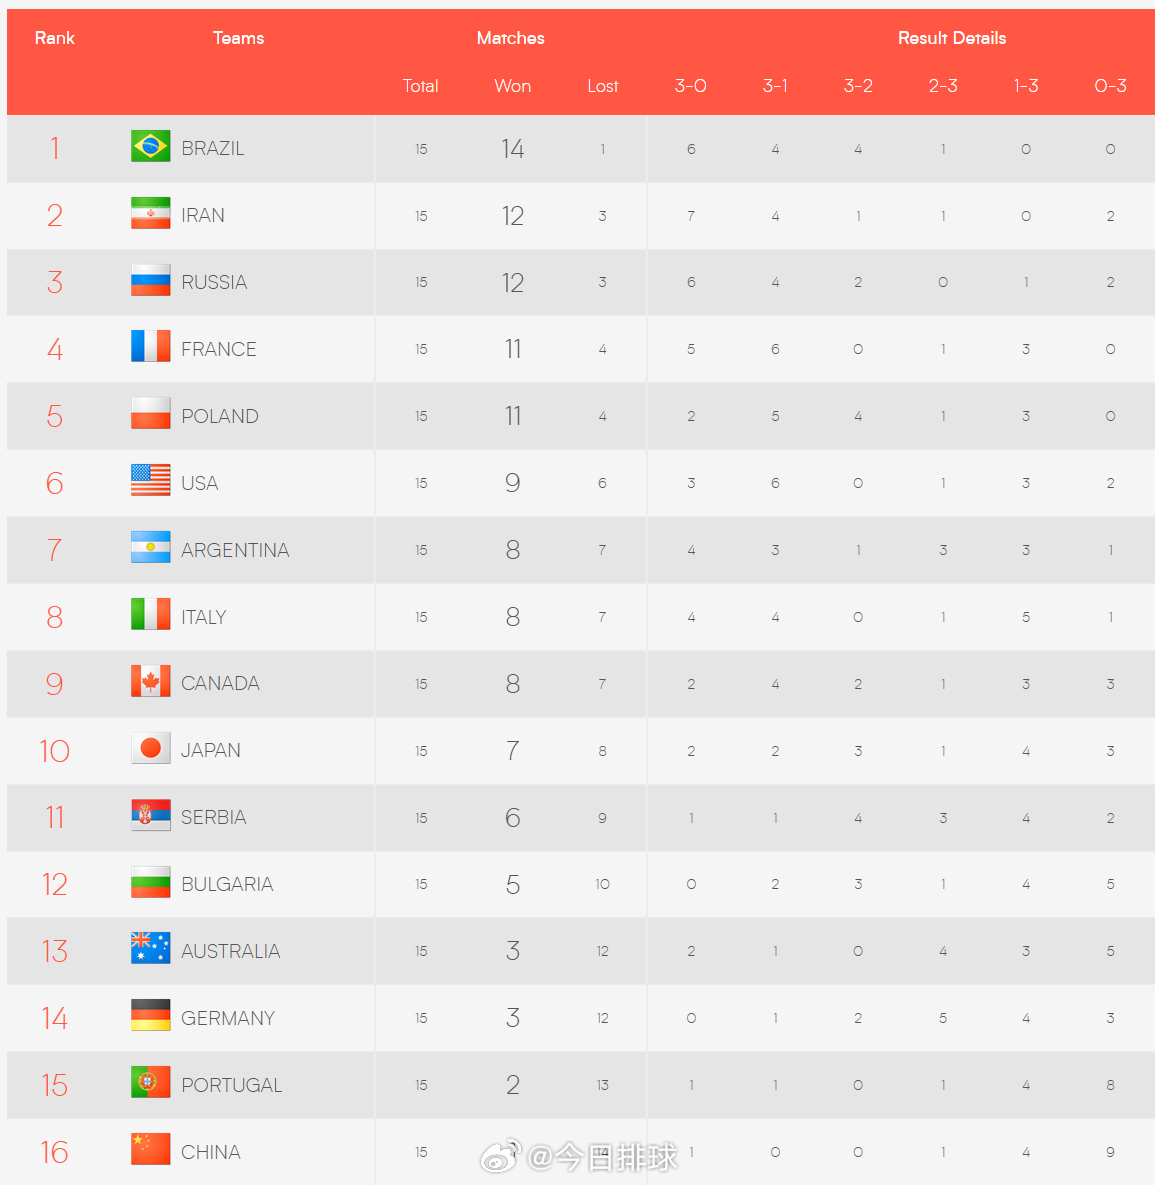This screenshot has width=1160, height=1185.
Task: Click the Weibo logo in watermark
Action: 501,1156
